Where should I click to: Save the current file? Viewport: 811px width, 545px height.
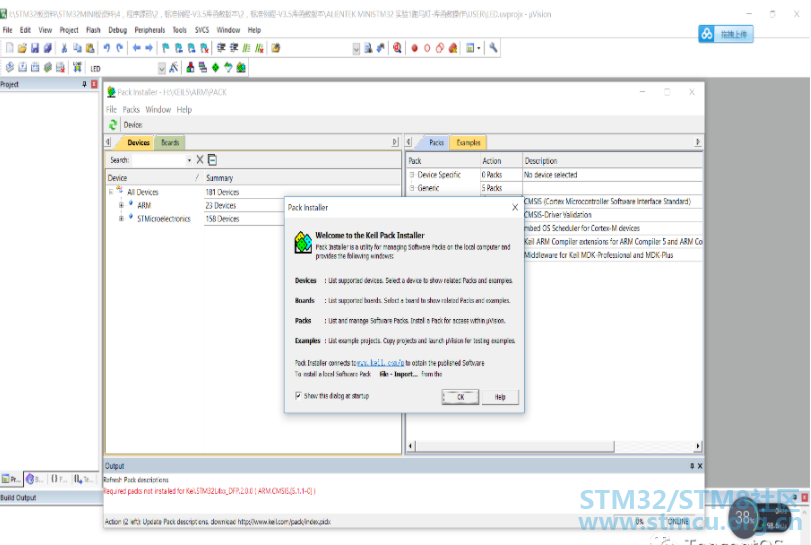35,48
